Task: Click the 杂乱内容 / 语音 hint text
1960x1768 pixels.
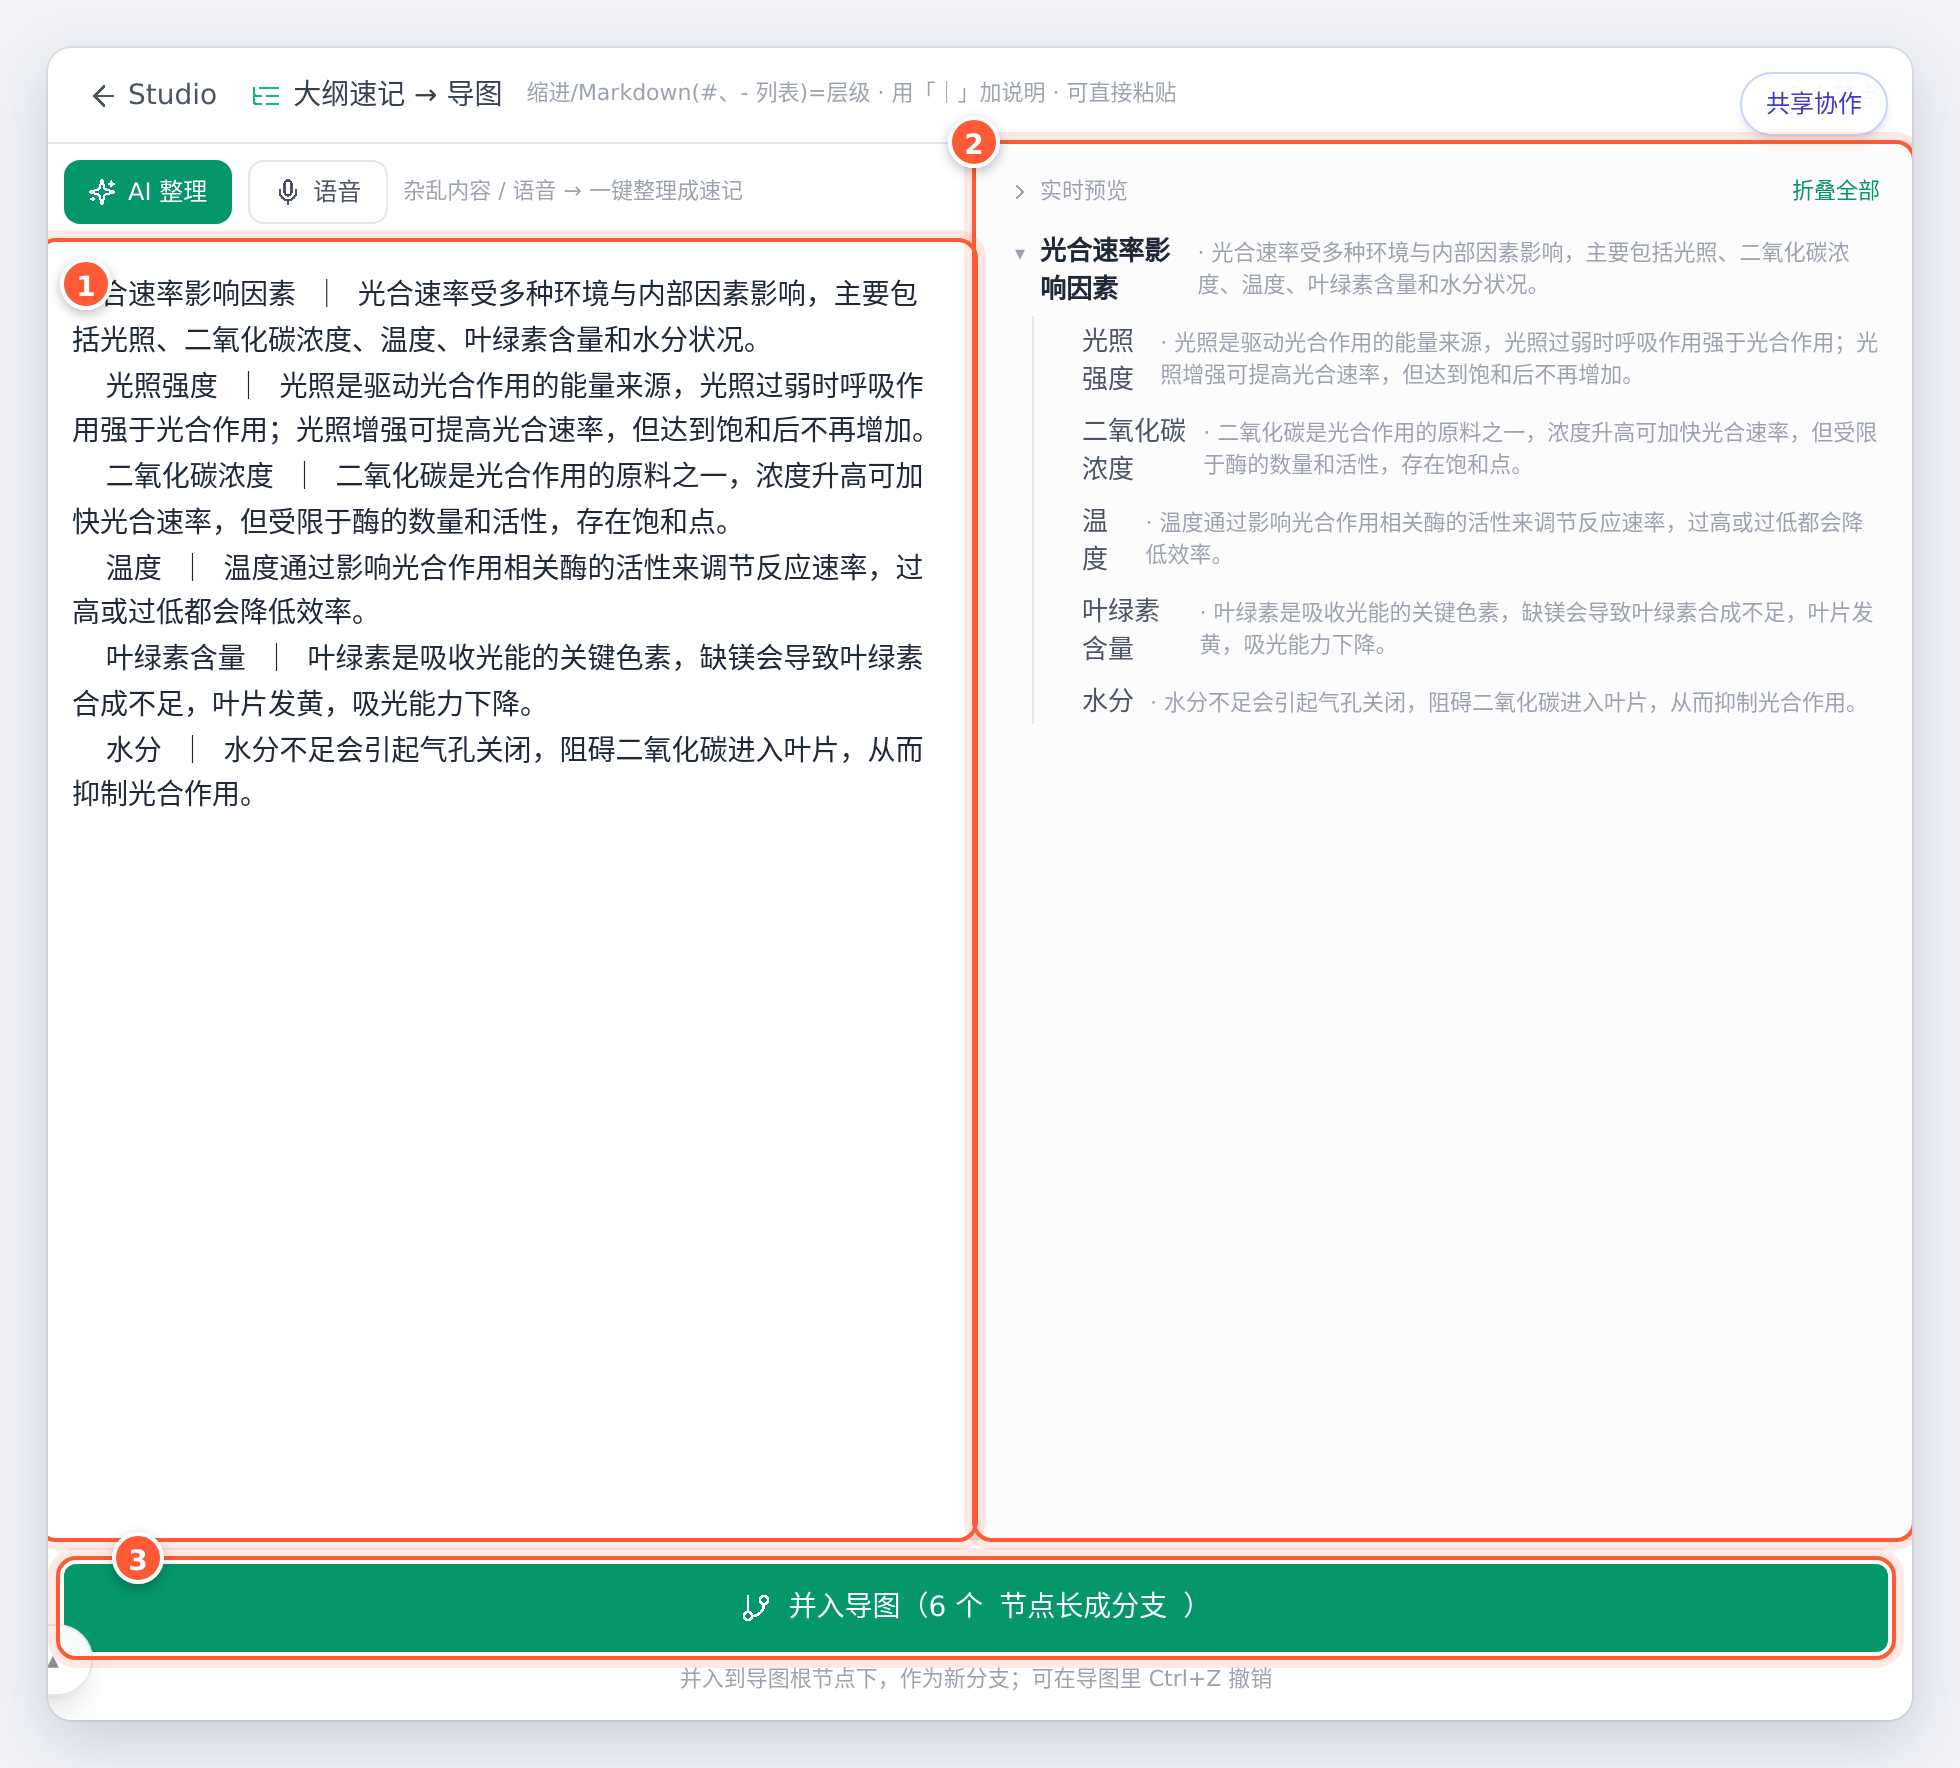Action: (572, 191)
